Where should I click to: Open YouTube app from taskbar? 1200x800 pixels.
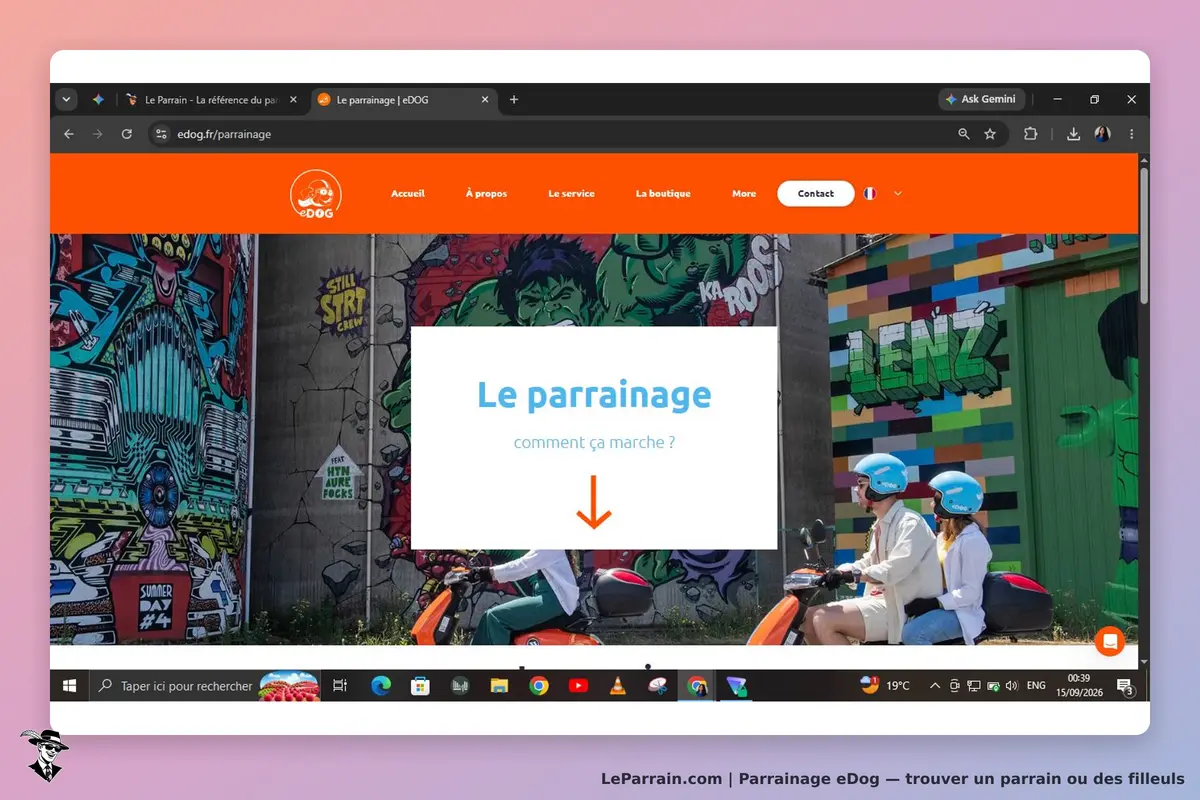578,686
